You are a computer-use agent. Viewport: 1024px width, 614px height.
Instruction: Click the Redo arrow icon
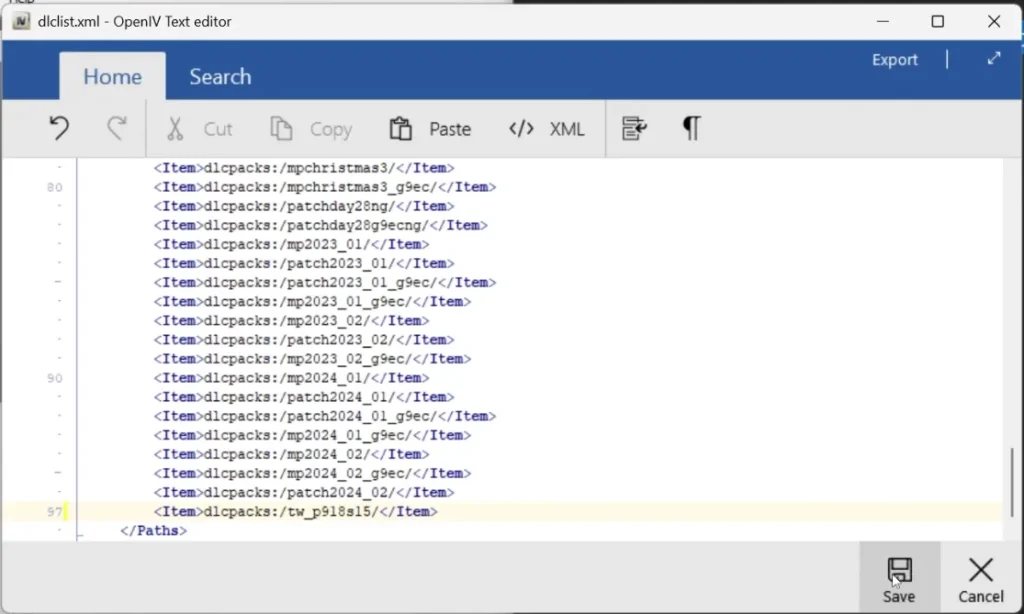(117, 128)
